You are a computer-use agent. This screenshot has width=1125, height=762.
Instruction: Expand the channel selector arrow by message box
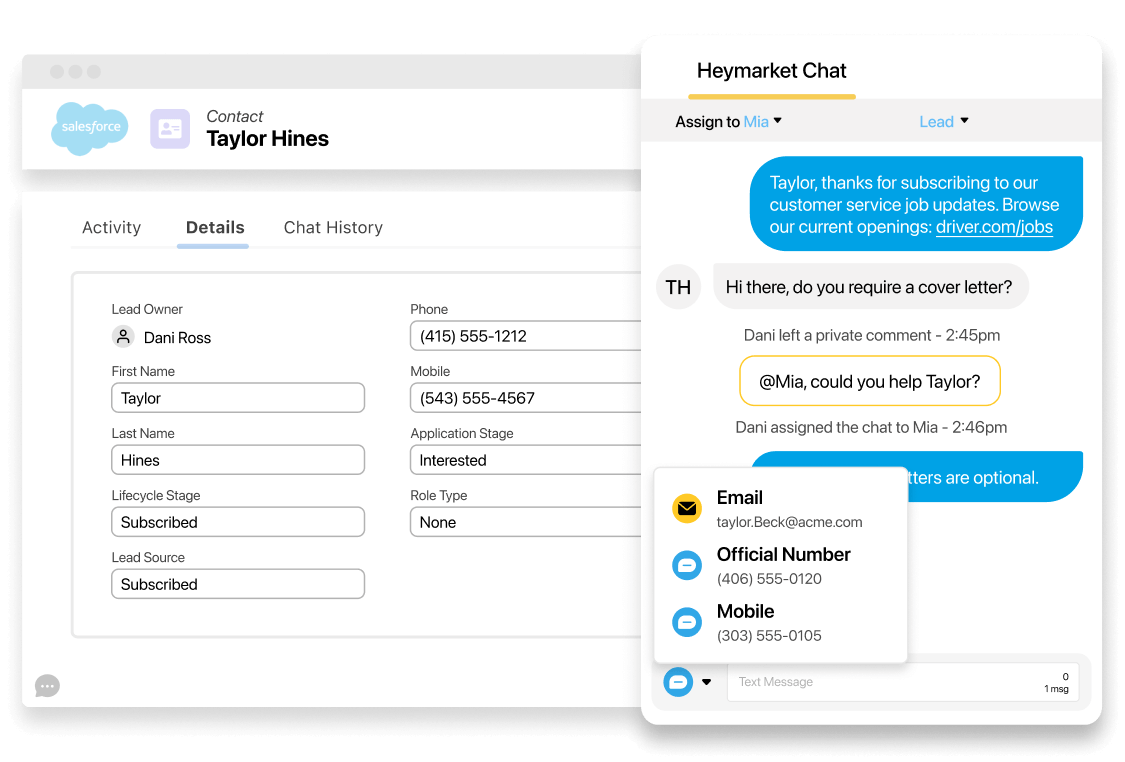click(707, 682)
